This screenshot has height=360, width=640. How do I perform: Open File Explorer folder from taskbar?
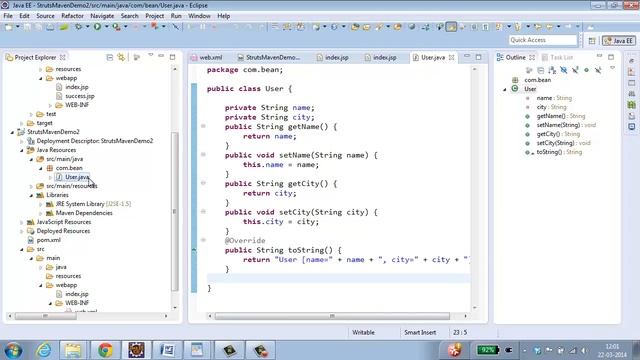pos(73,350)
